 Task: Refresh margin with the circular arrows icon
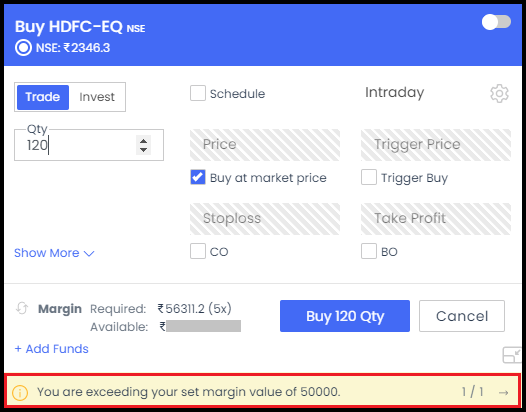(22, 308)
